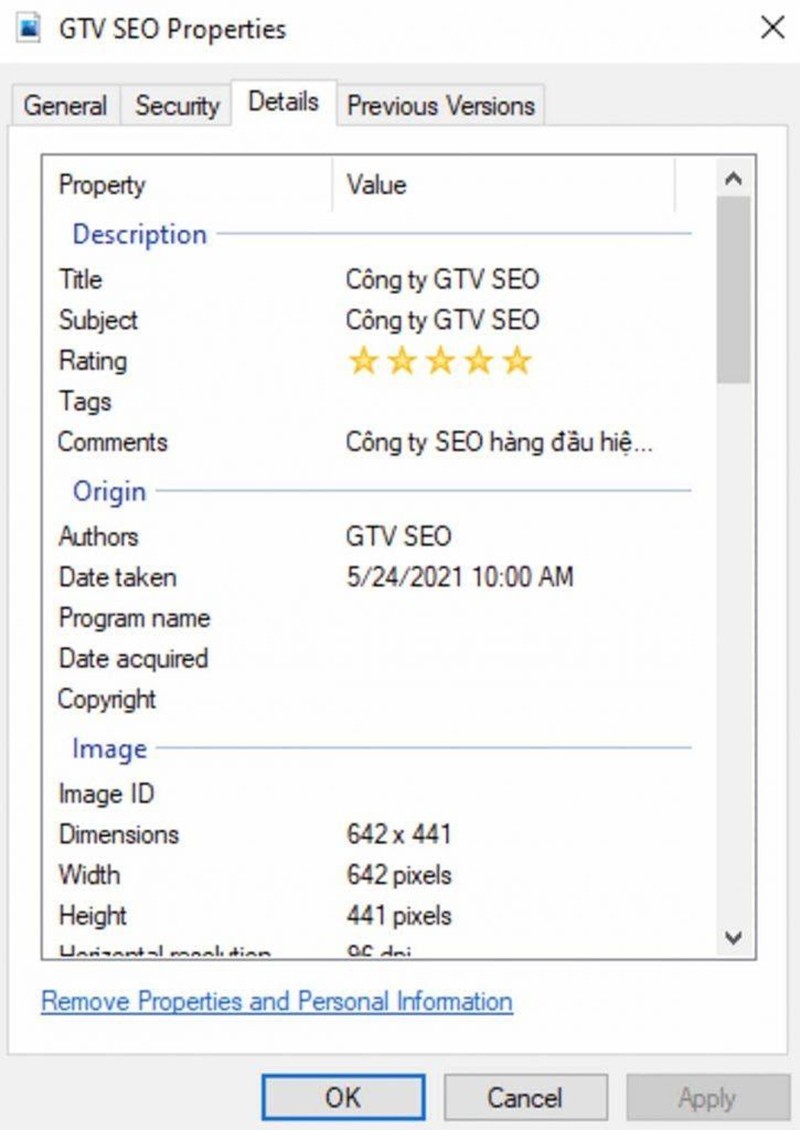Select the Copyright property label
The width and height of the screenshot is (800, 1130).
107,699
